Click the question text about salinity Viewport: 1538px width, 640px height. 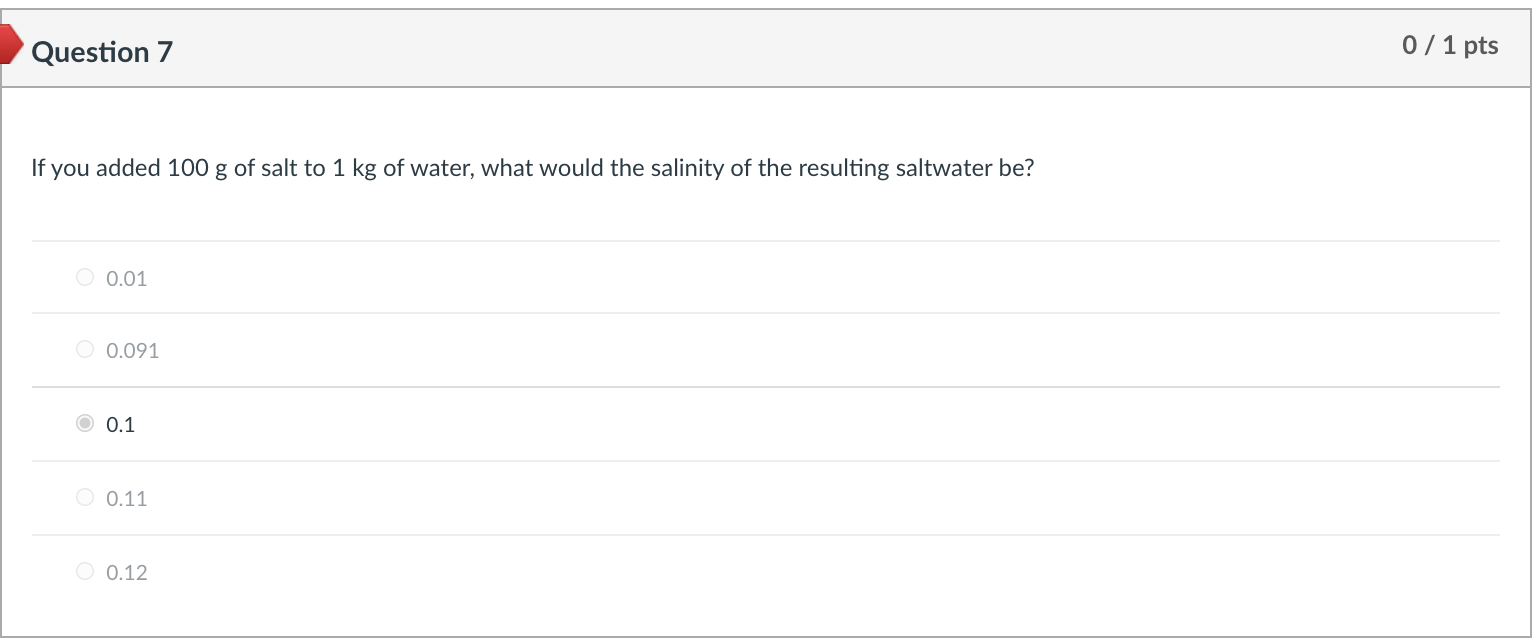click(533, 167)
